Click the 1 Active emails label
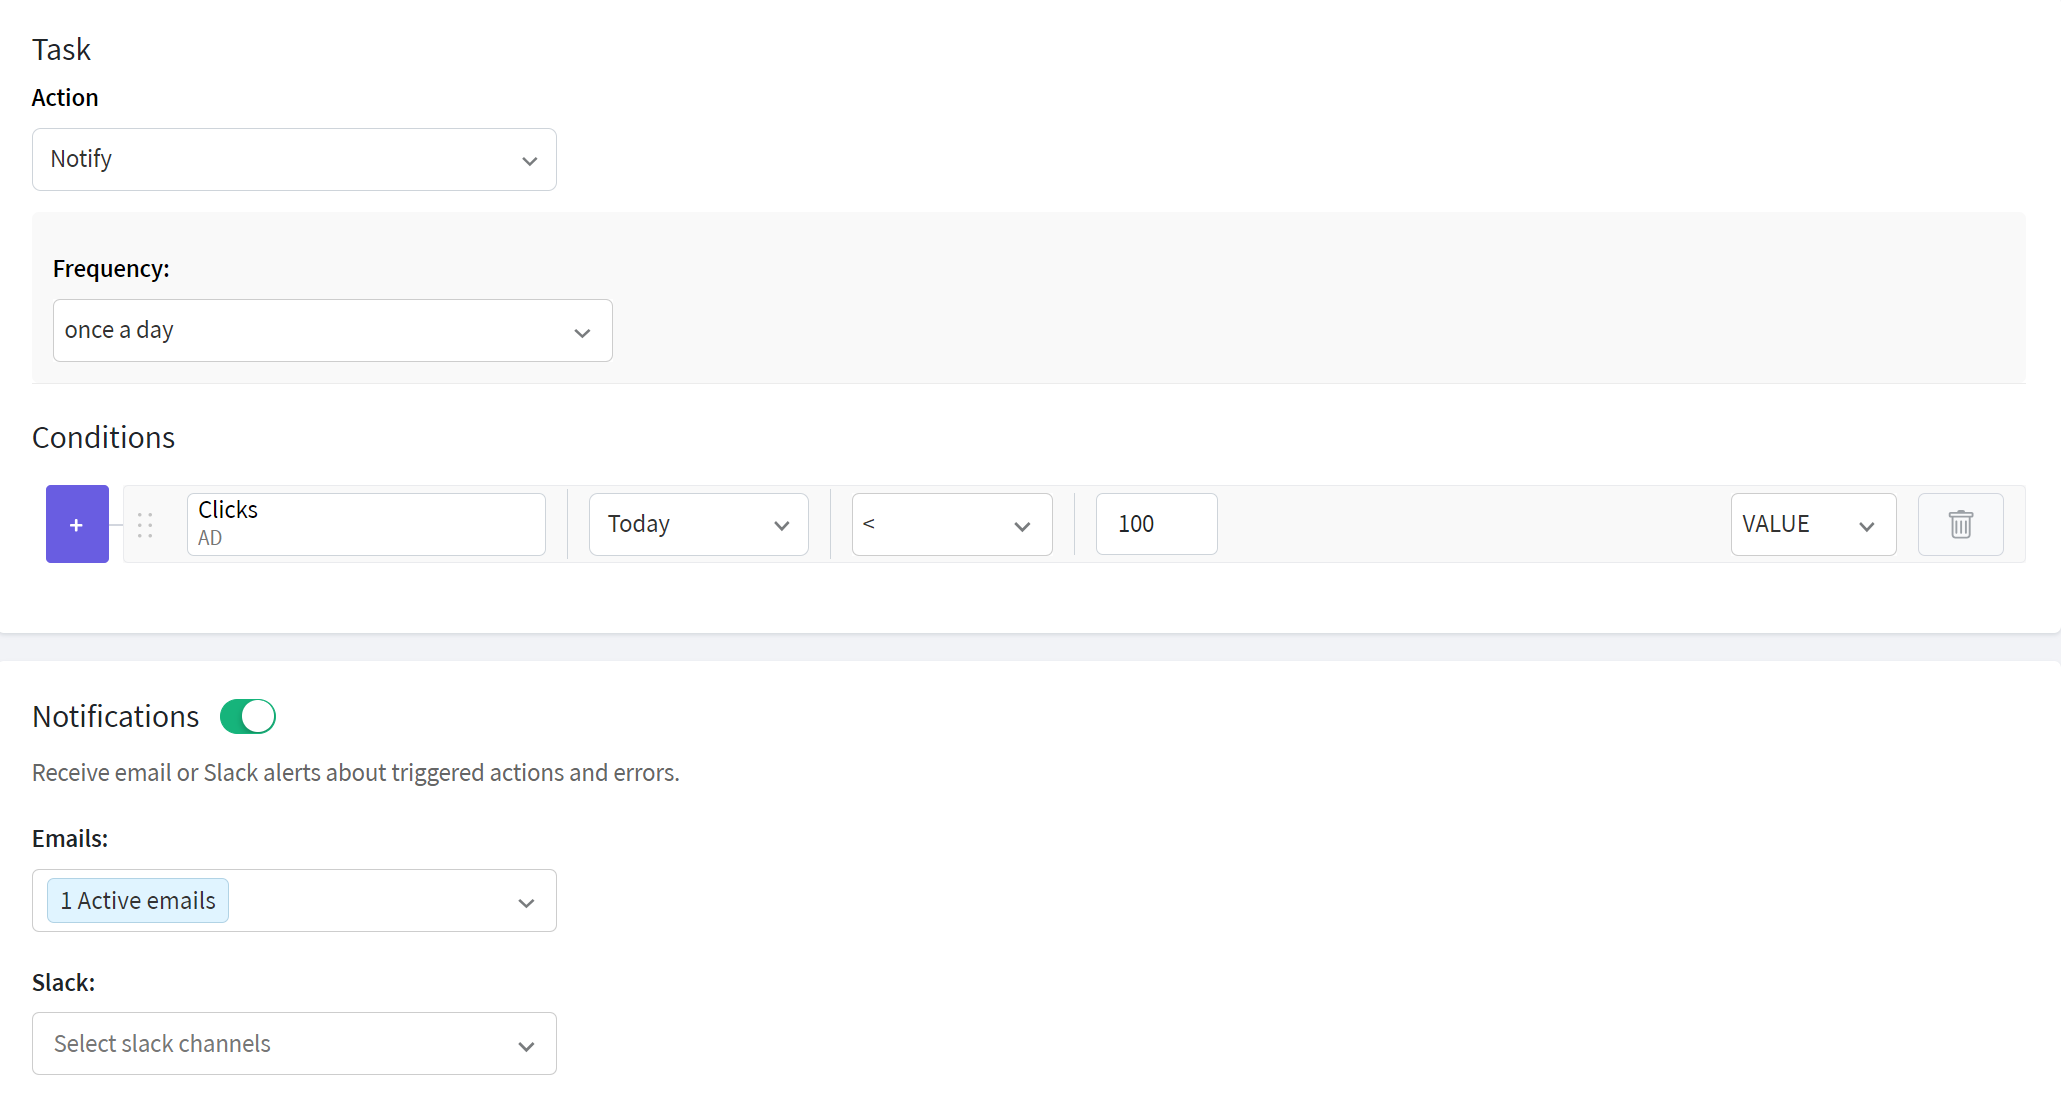 click(136, 900)
